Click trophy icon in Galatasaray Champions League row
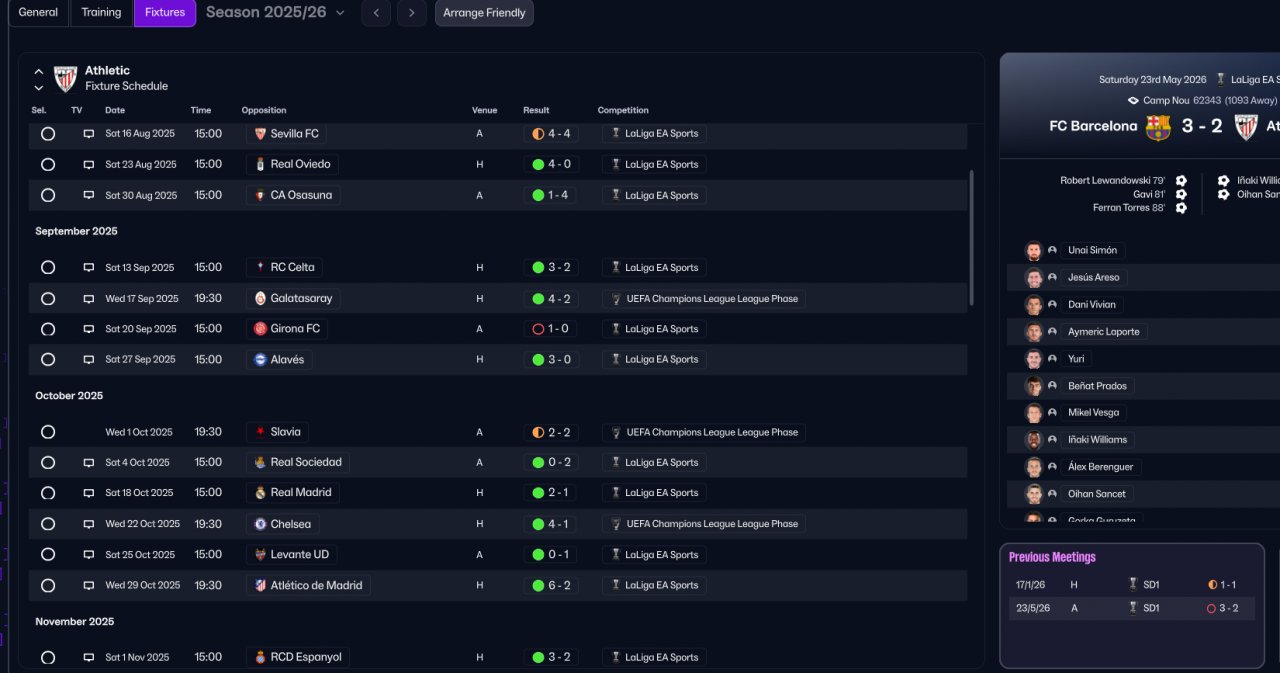Viewport: 1280px width, 673px height. pyautogui.click(x=616, y=298)
